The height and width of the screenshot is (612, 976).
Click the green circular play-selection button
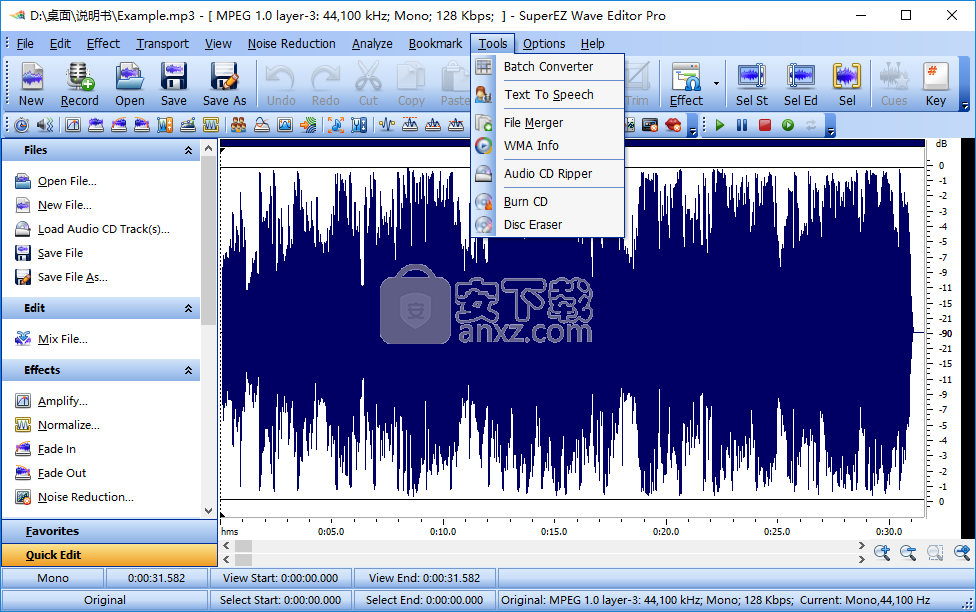pos(788,125)
